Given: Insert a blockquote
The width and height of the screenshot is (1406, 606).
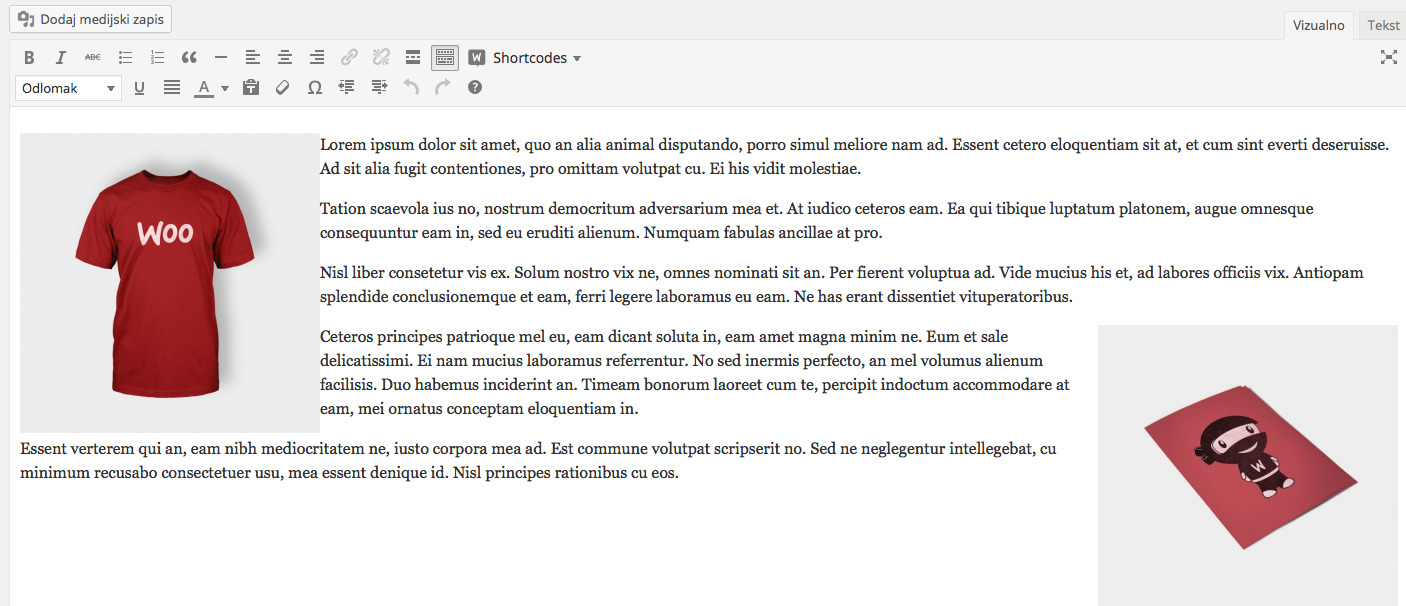Looking at the screenshot, I should click(189, 58).
